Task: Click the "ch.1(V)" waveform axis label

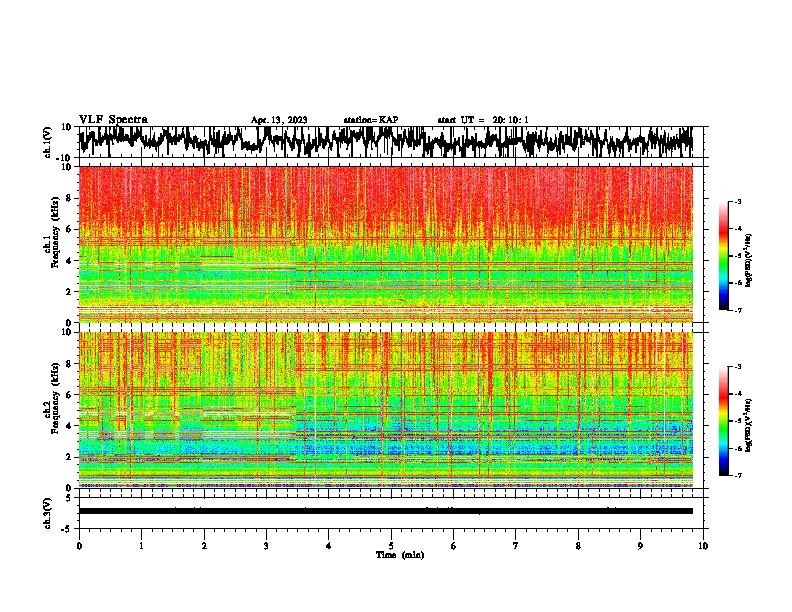Action: pyautogui.click(x=48, y=142)
